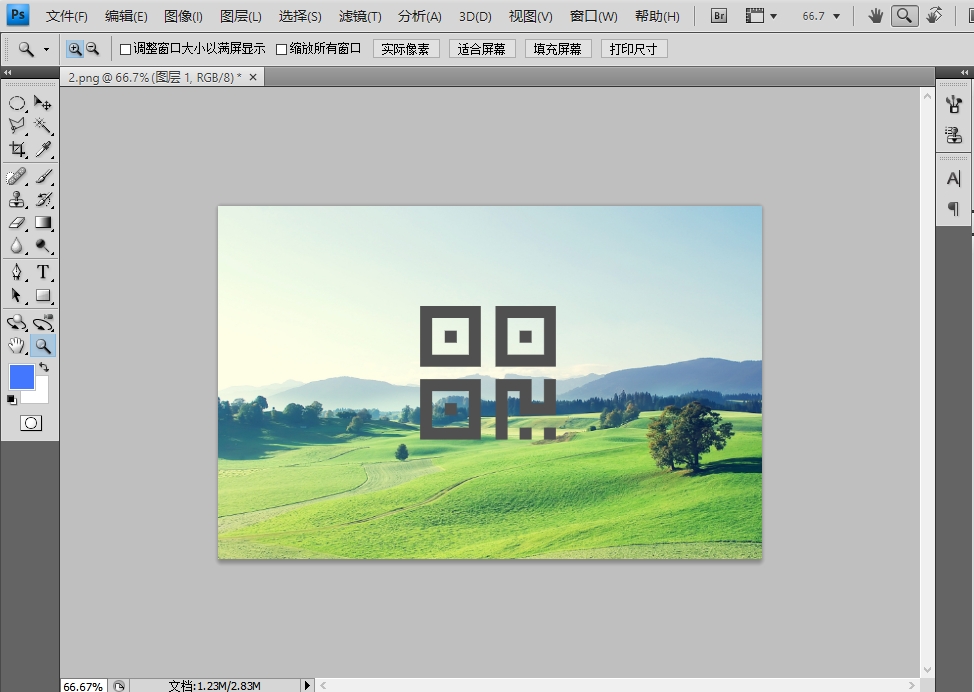The image size is (974, 692).
Task: Select the Eraser tool
Action: (17, 223)
